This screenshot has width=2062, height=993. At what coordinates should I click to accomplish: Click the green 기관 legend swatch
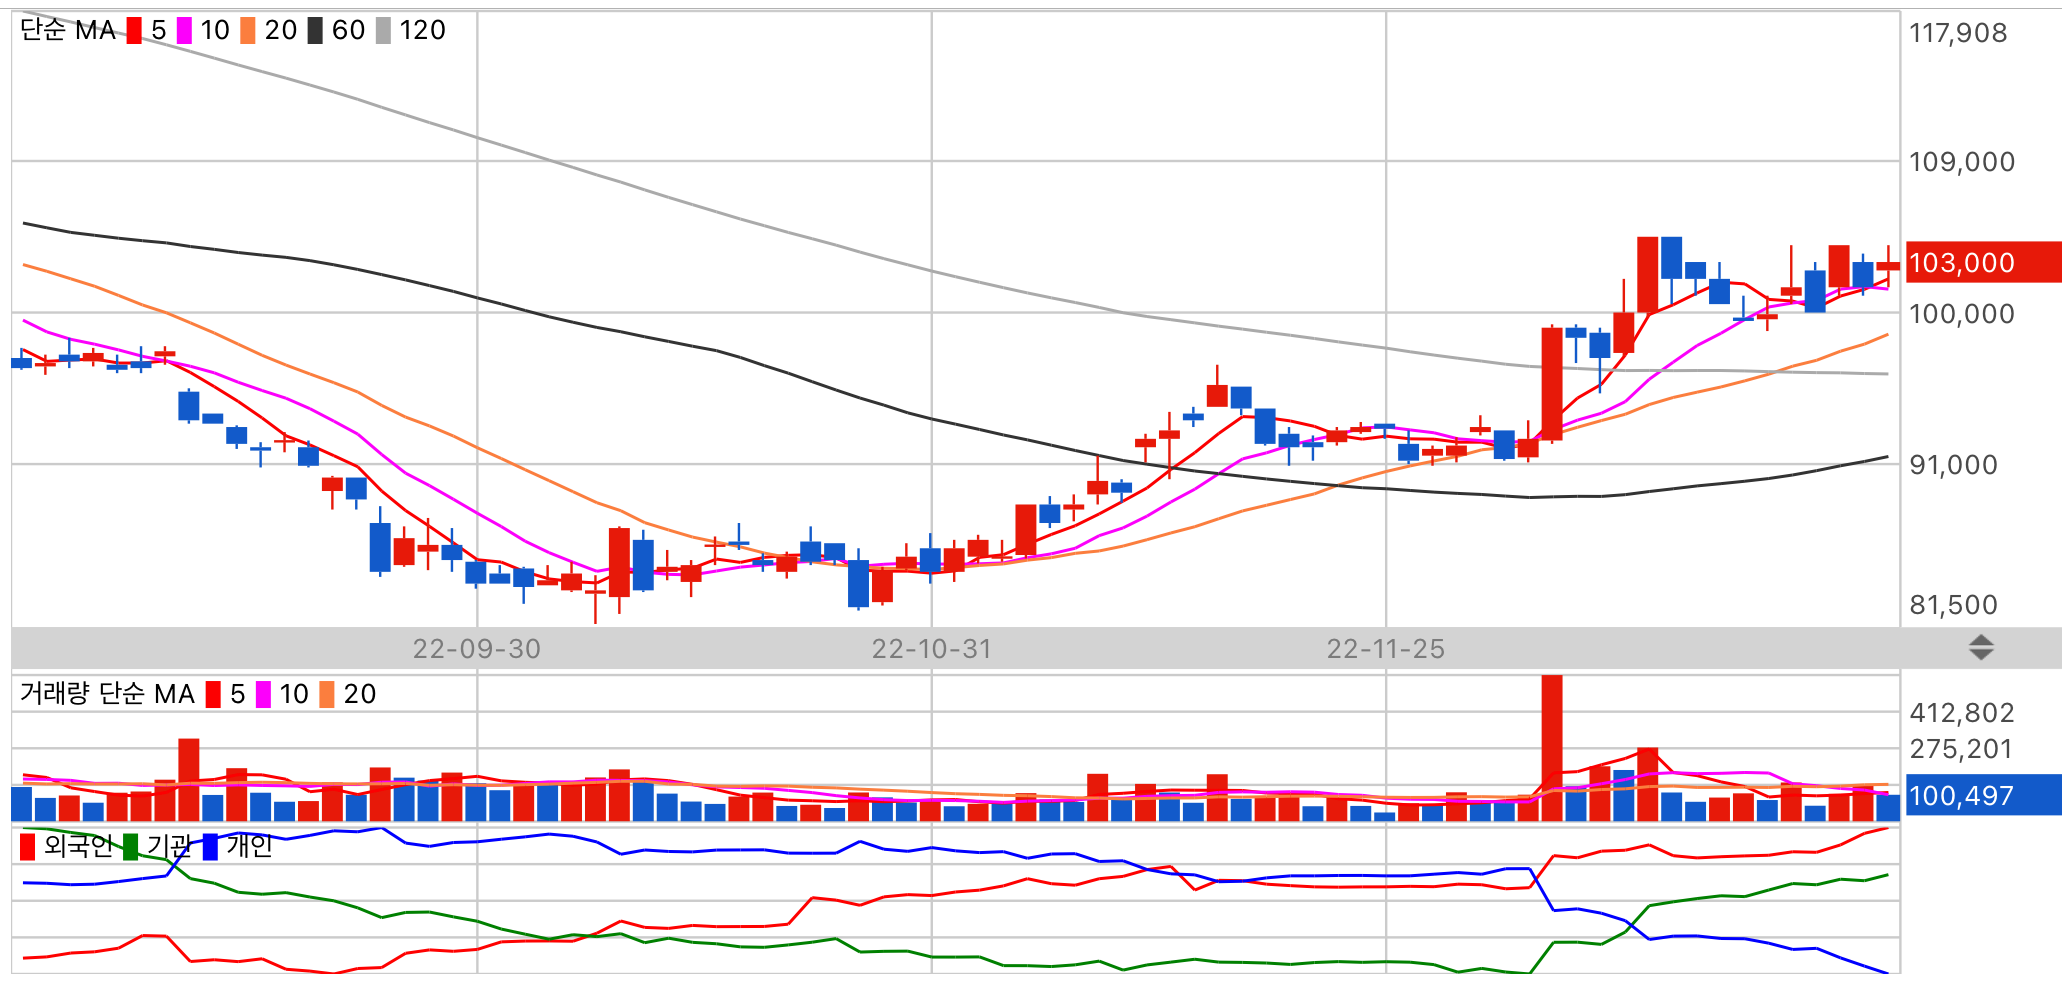coord(130,847)
